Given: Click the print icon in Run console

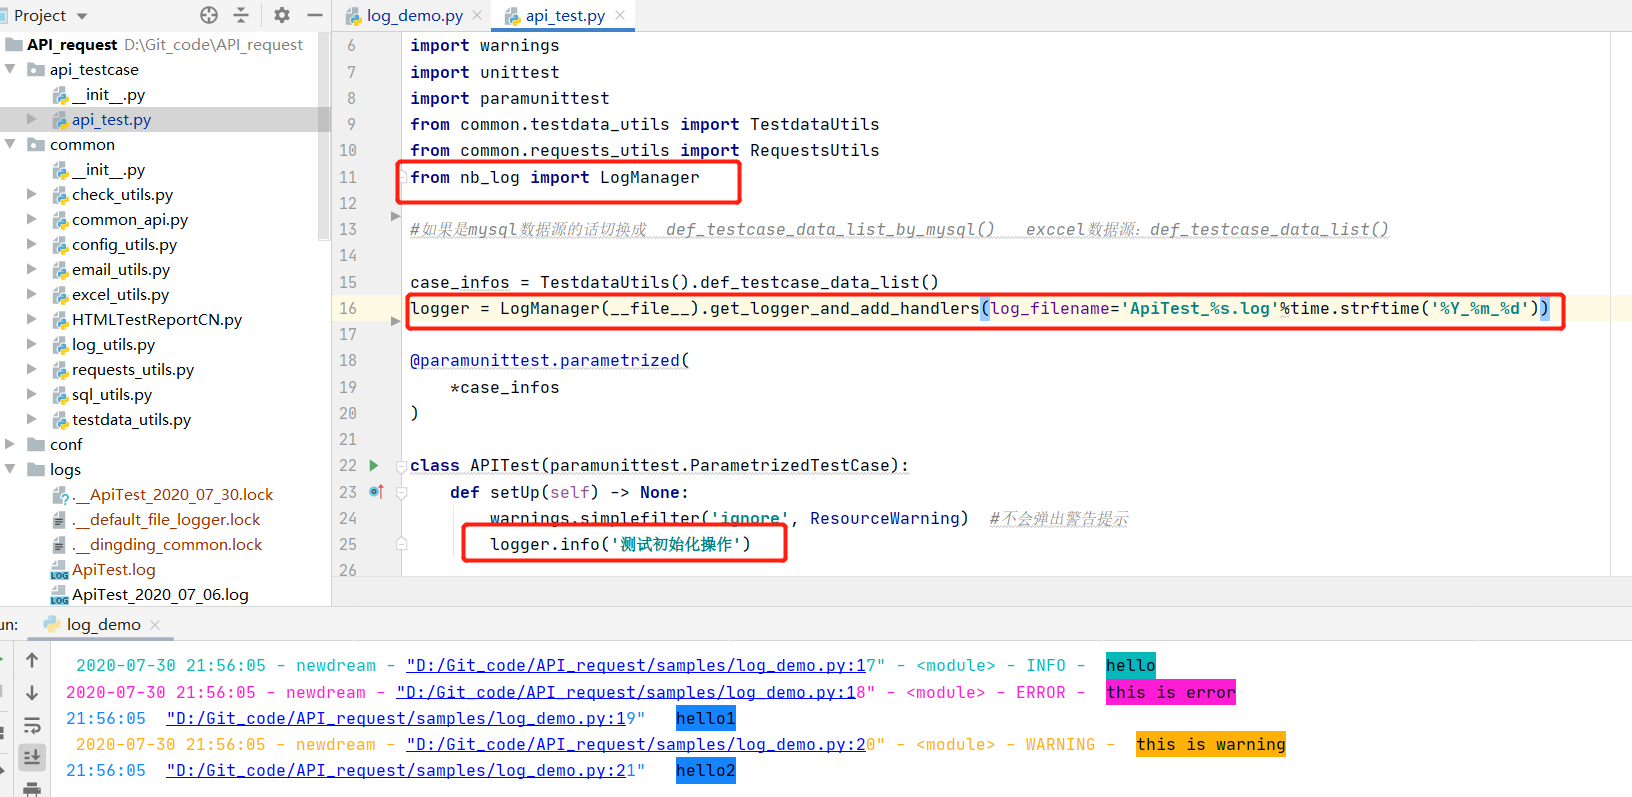Looking at the screenshot, I should 32,788.
